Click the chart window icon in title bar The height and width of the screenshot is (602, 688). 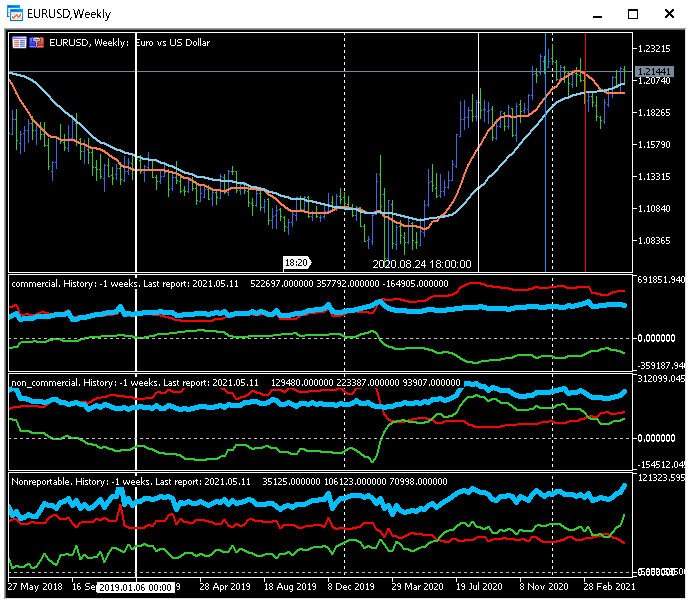pyautogui.click(x=14, y=14)
